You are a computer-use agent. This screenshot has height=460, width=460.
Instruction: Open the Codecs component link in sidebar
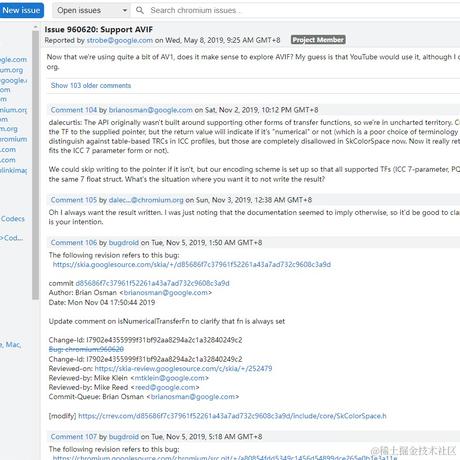[13, 219]
